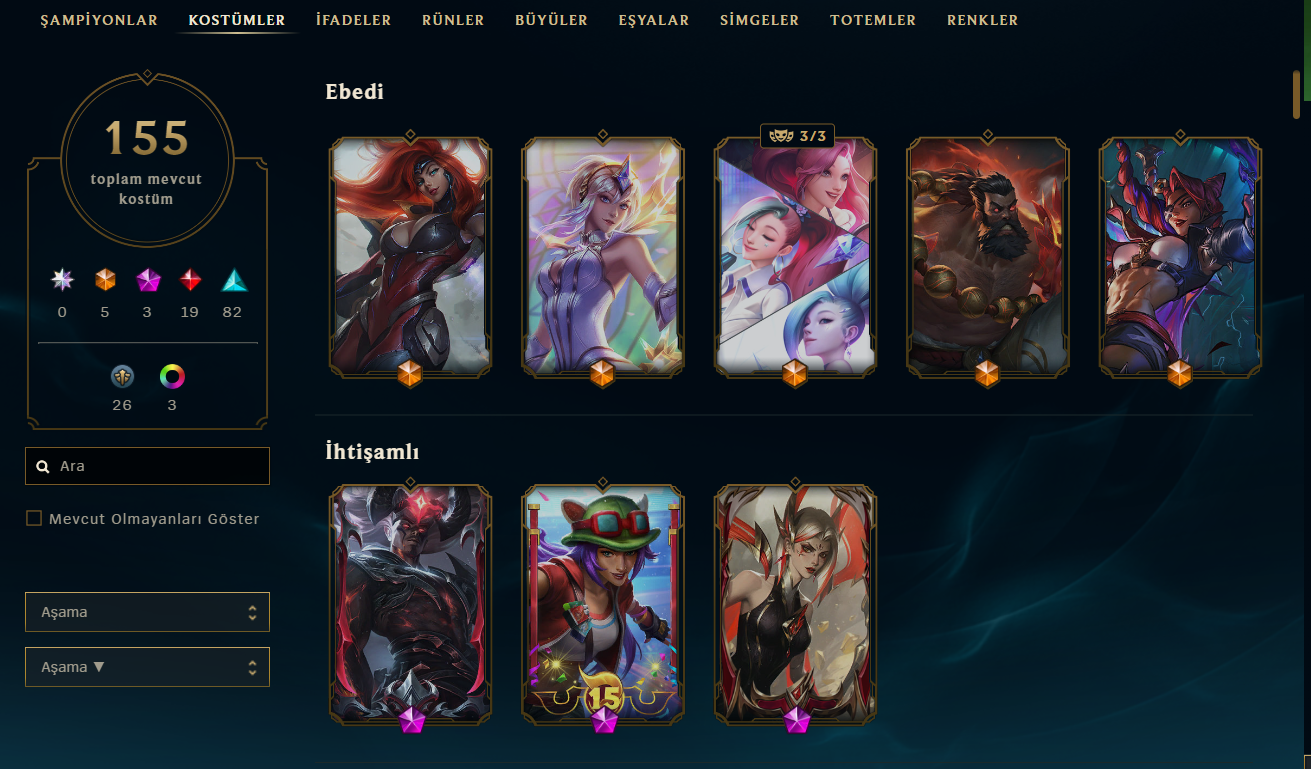Viewport: 1311px width, 769px height.
Task: Open the TOTEMLER tab
Action: pos(873,20)
